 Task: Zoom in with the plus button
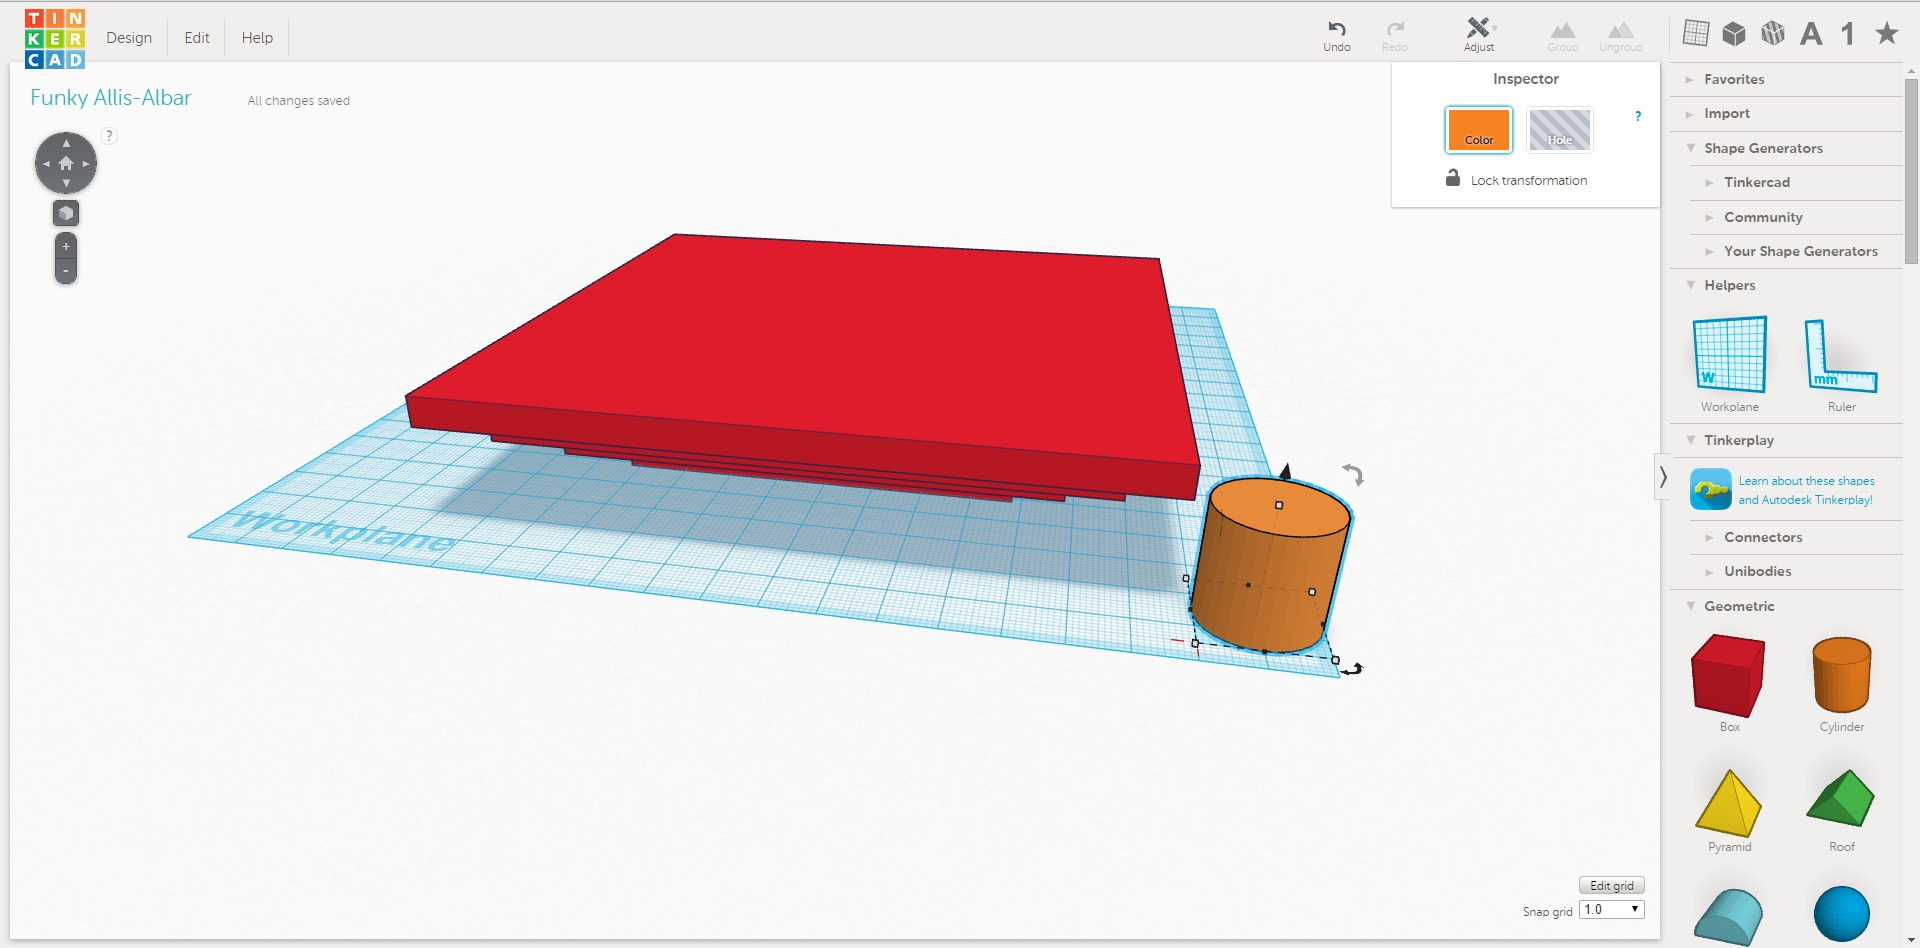tap(66, 246)
